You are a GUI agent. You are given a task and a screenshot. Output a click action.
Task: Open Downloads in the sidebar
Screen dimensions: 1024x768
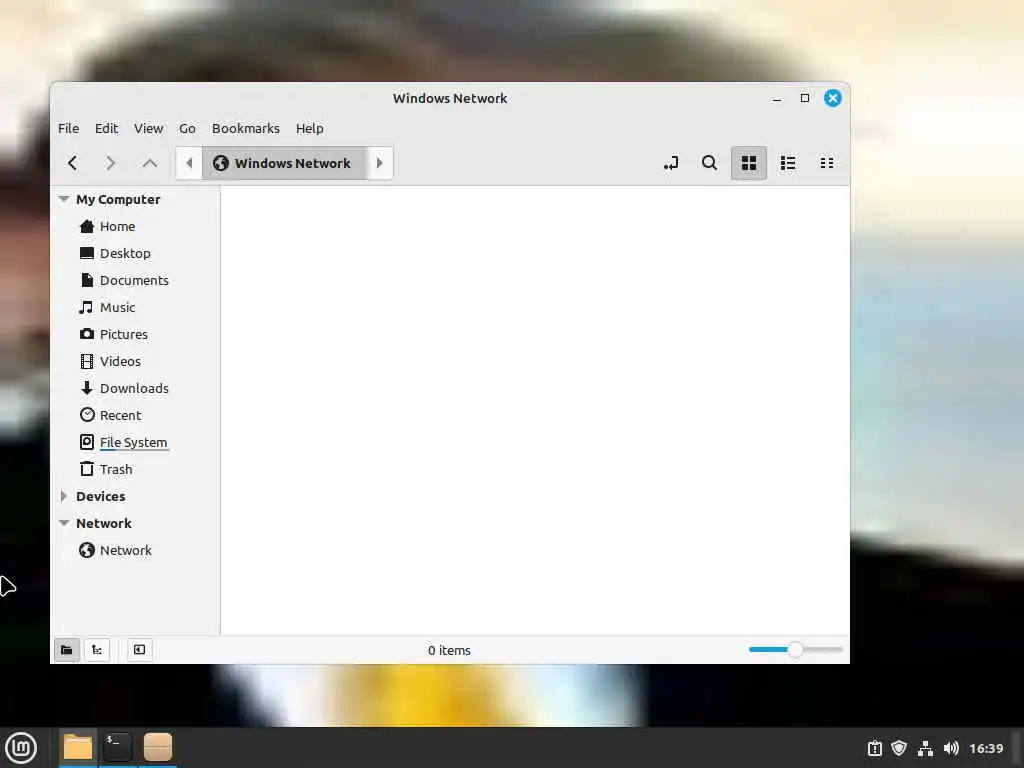[135, 388]
